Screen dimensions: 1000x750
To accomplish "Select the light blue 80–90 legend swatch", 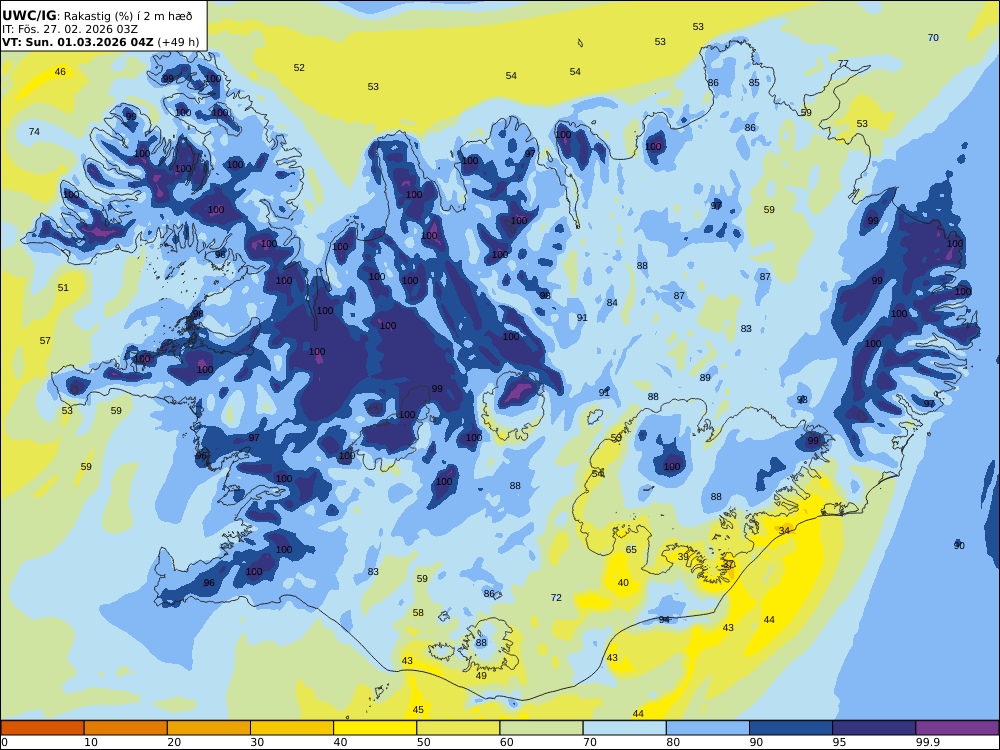I will point(708,728).
